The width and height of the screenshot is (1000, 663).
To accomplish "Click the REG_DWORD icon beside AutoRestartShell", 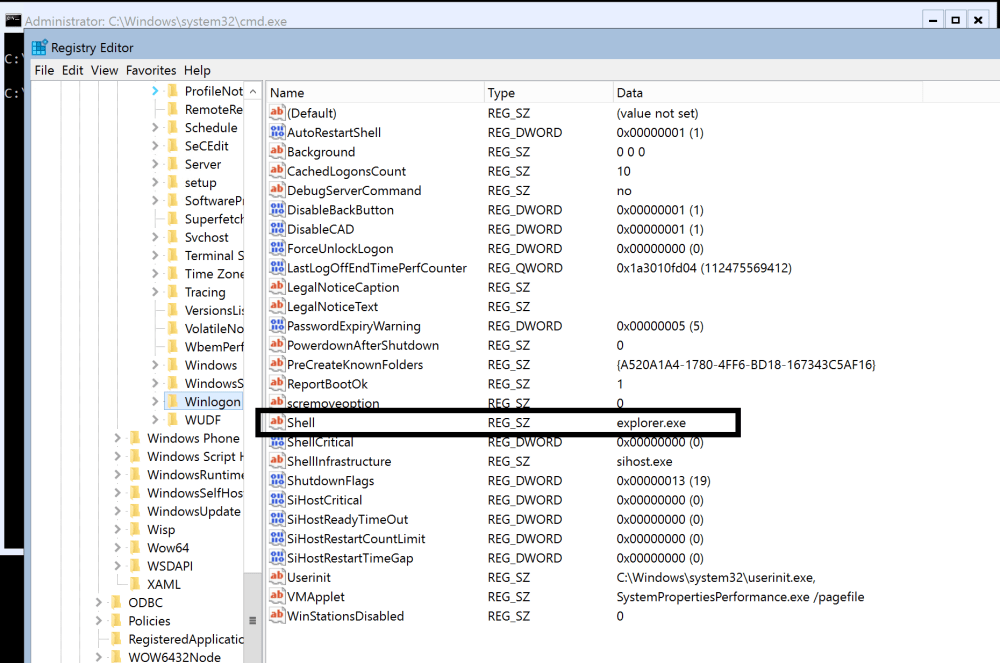I will tap(277, 132).
